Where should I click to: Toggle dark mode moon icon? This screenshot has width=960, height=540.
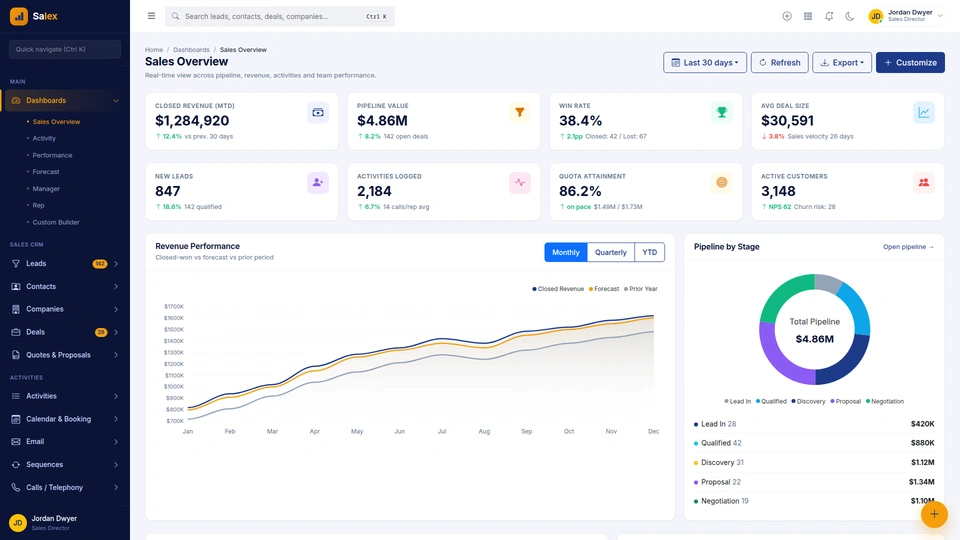(850, 17)
